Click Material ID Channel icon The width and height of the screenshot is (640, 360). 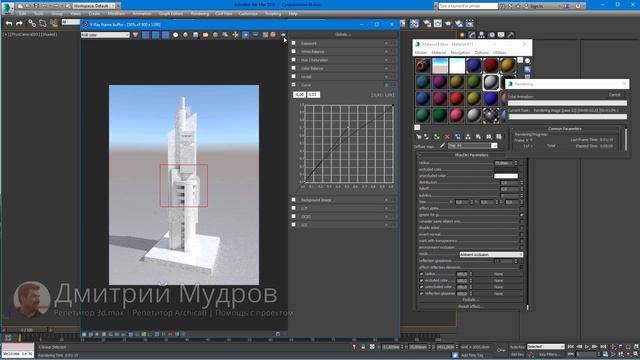(x=489, y=137)
